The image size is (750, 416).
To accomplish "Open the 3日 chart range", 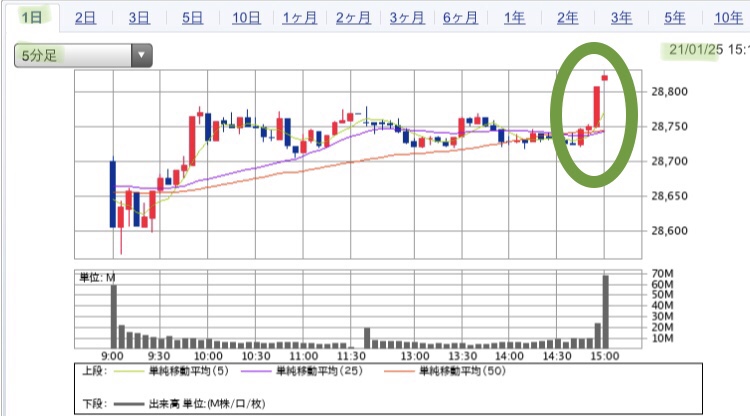I will pyautogui.click(x=139, y=18).
